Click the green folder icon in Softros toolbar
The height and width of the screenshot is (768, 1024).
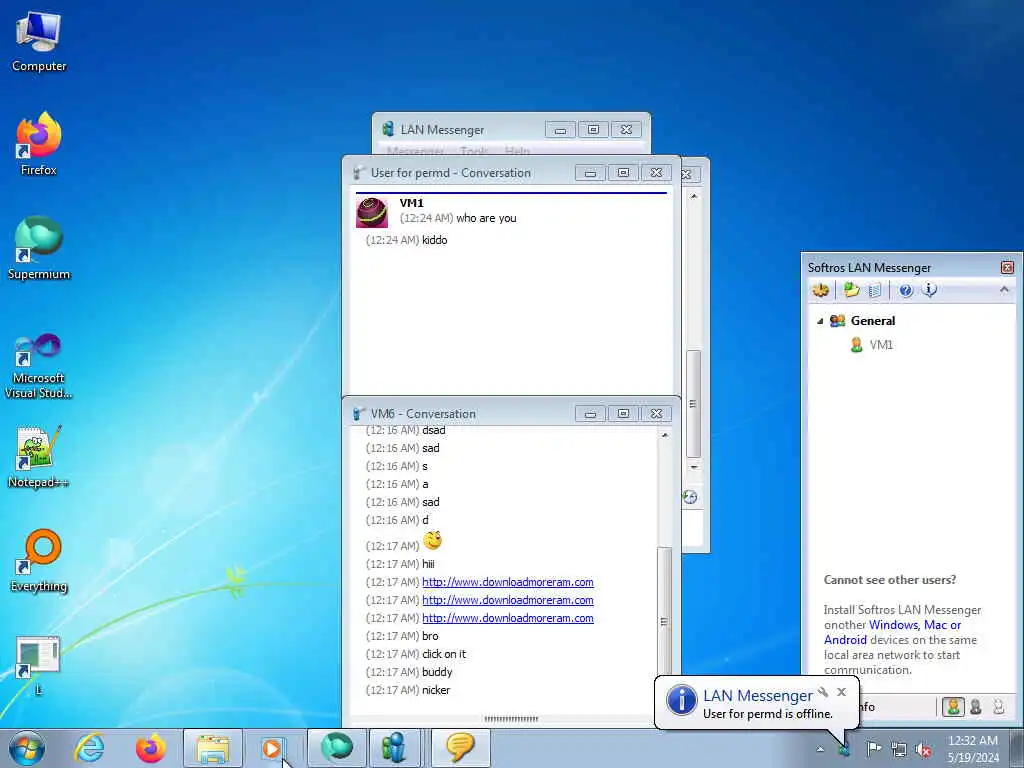point(851,289)
